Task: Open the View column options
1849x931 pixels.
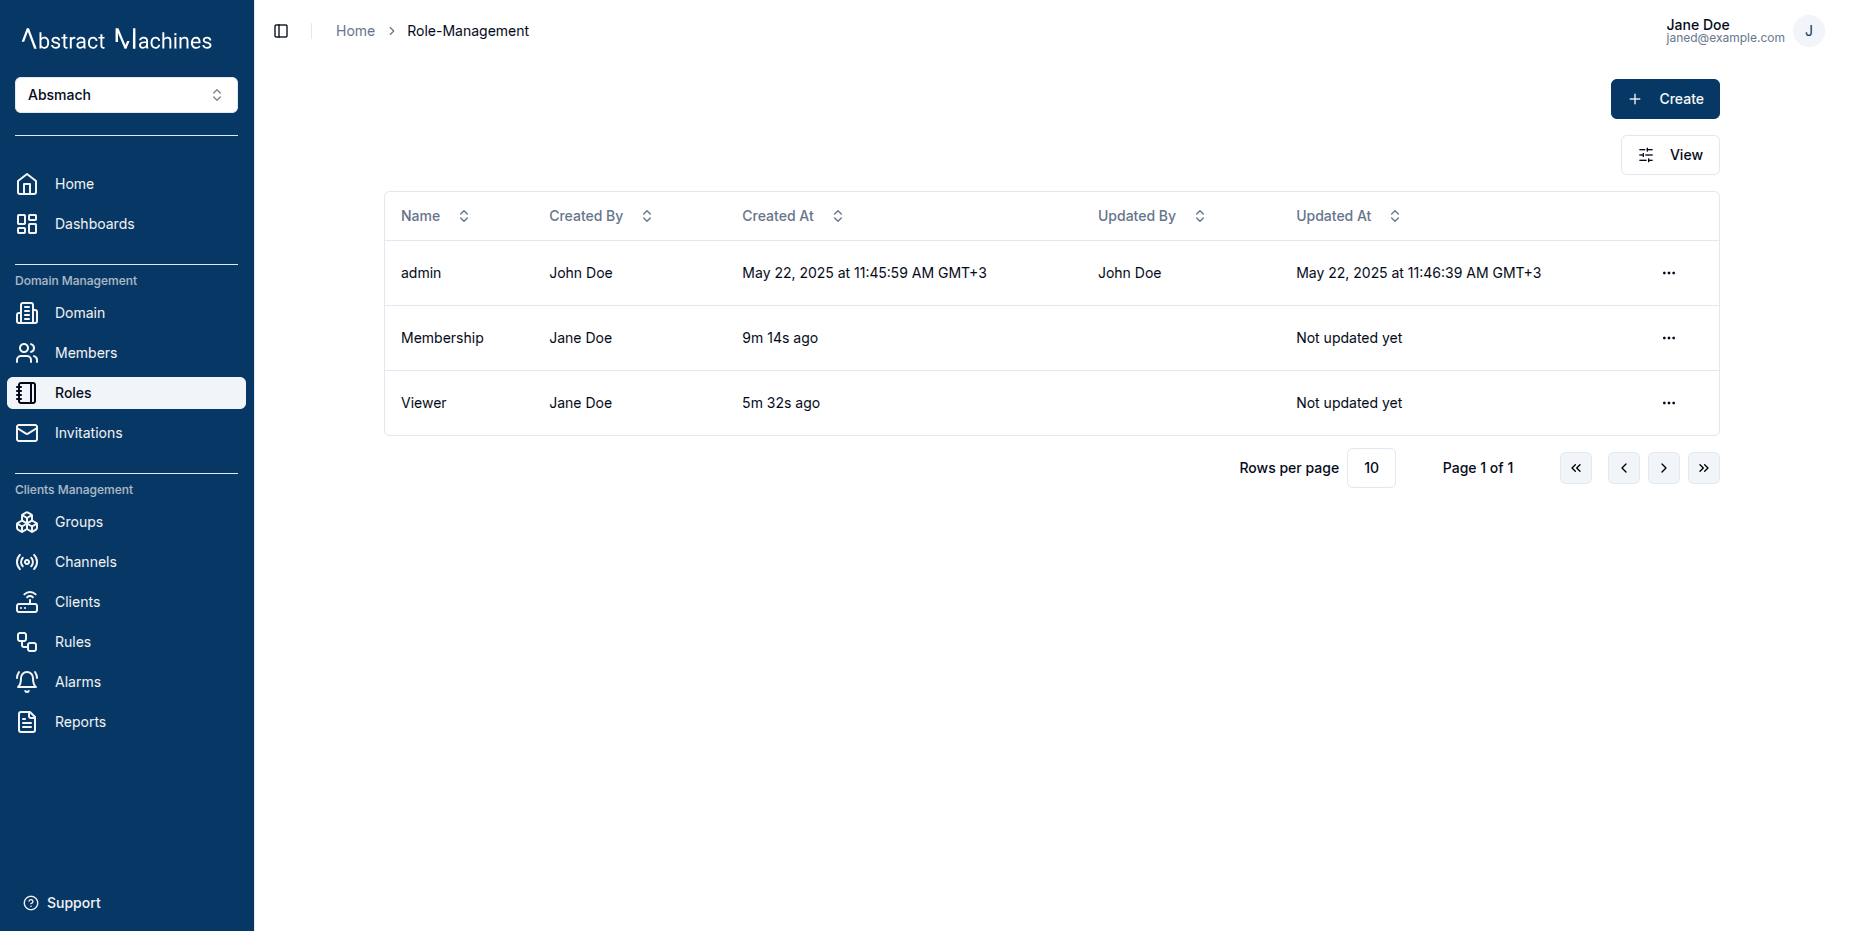Action: (1670, 155)
